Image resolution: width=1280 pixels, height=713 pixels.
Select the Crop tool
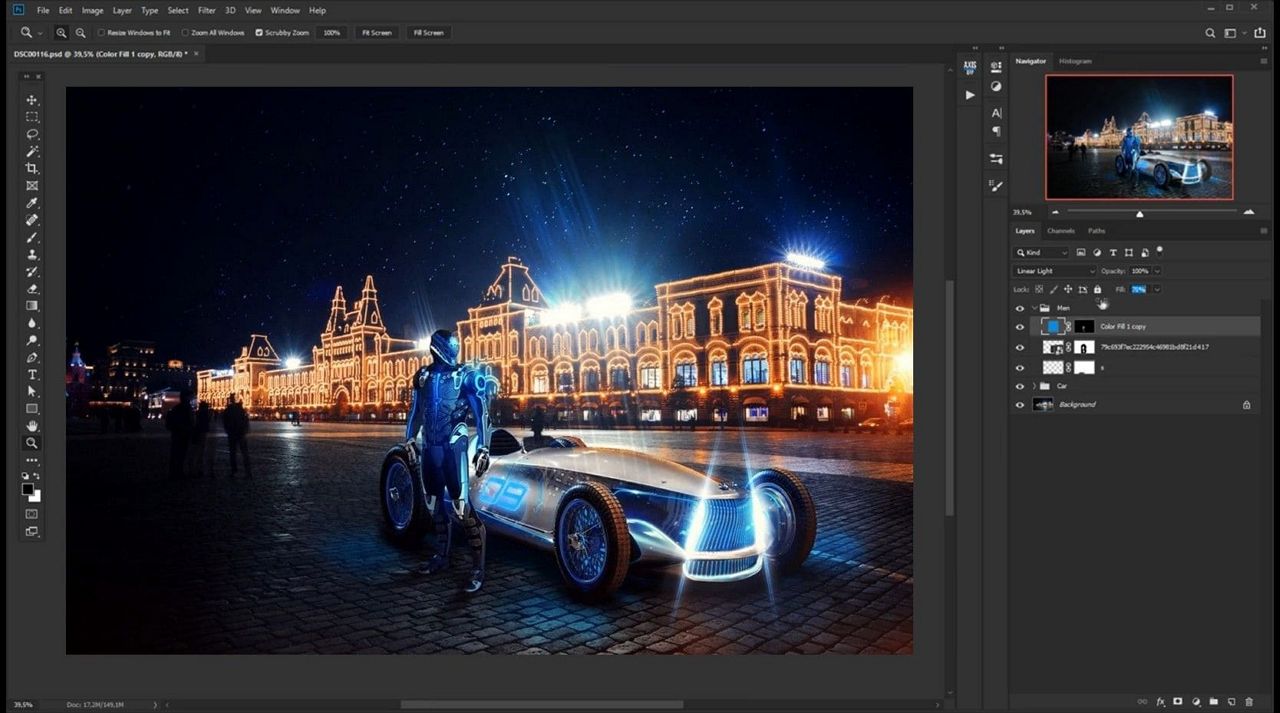(x=32, y=168)
